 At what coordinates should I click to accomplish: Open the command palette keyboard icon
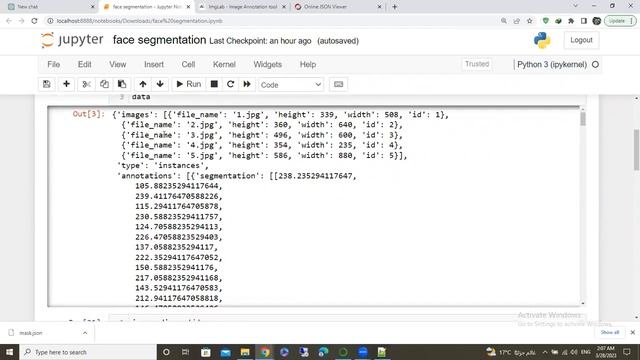tap(338, 84)
